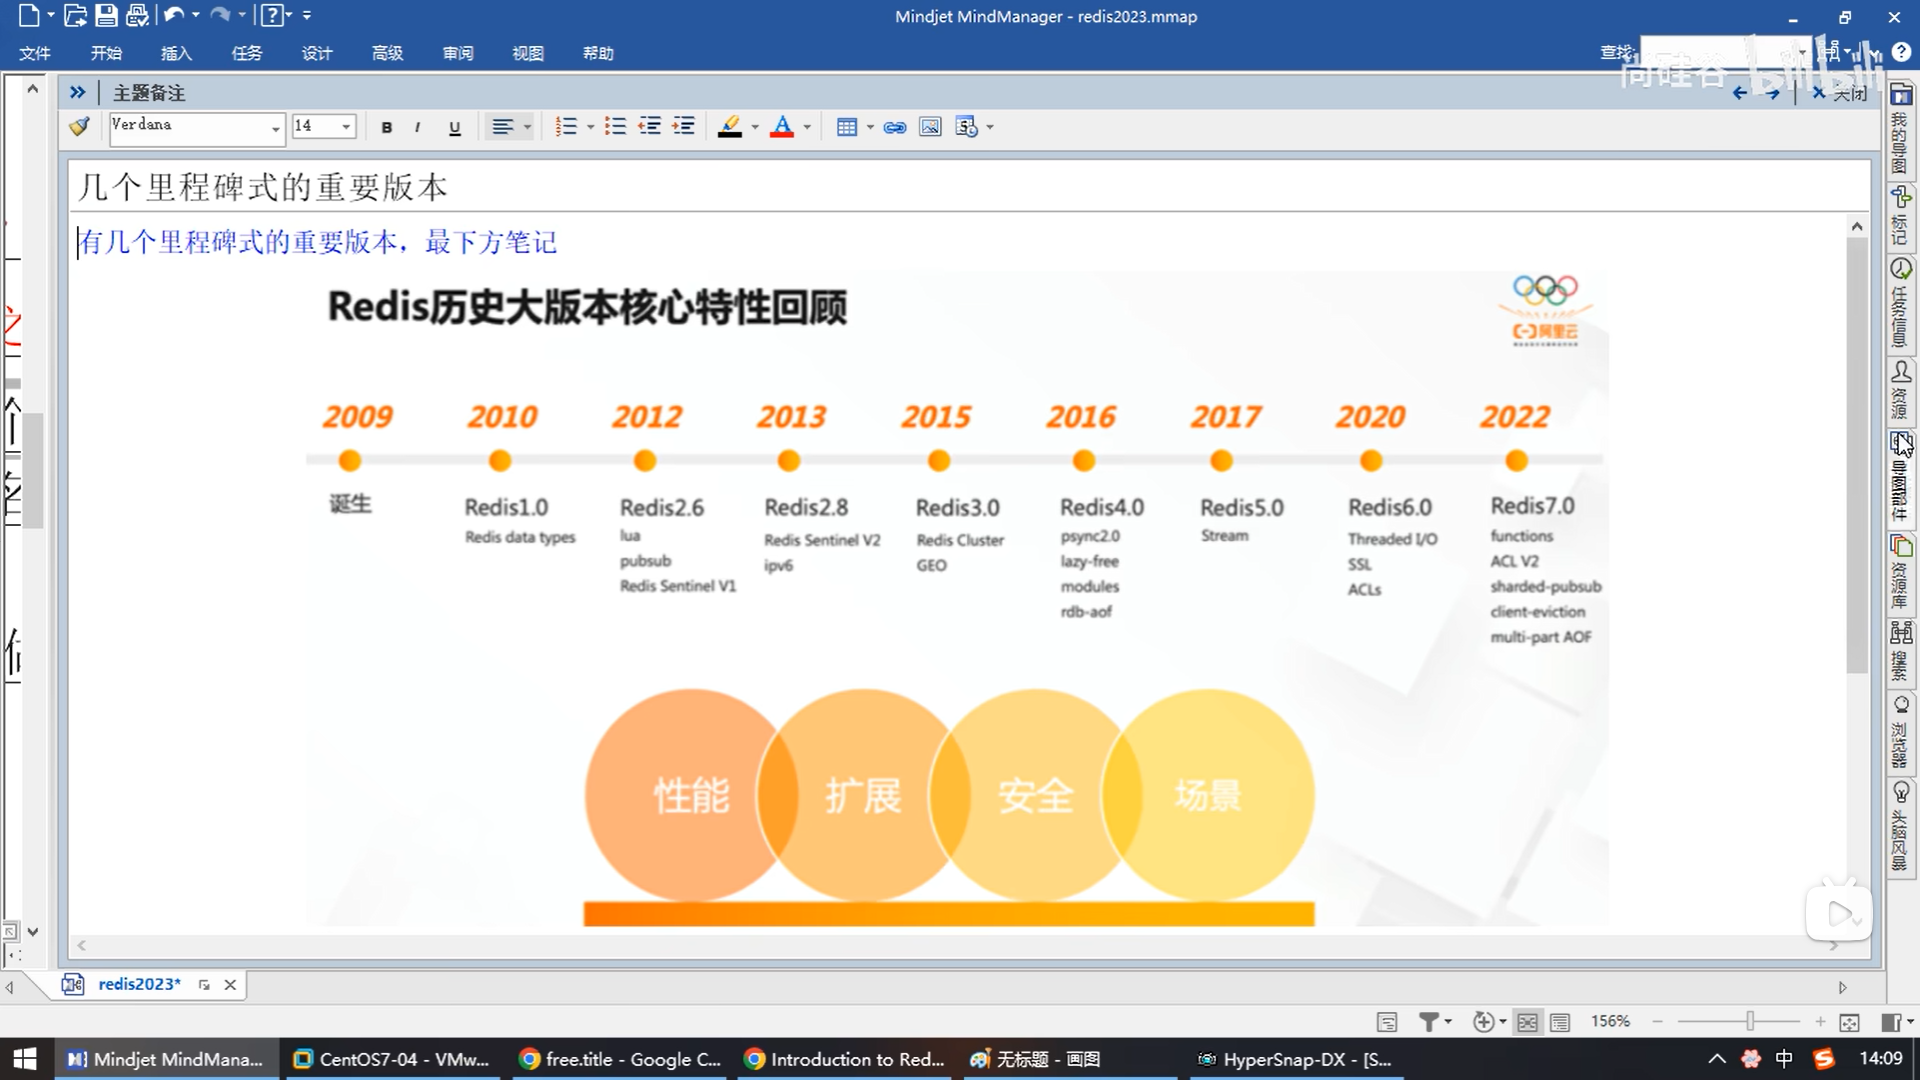
Task: Open the Verdana font dropdown
Action: pos(275,127)
